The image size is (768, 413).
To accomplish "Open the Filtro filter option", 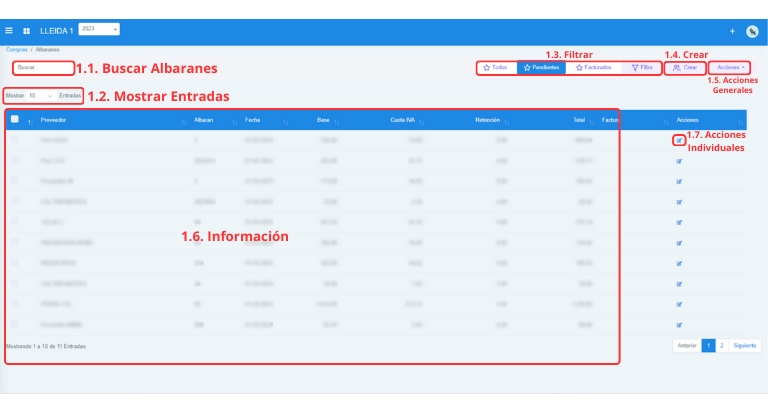I will [x=642, y=68].
